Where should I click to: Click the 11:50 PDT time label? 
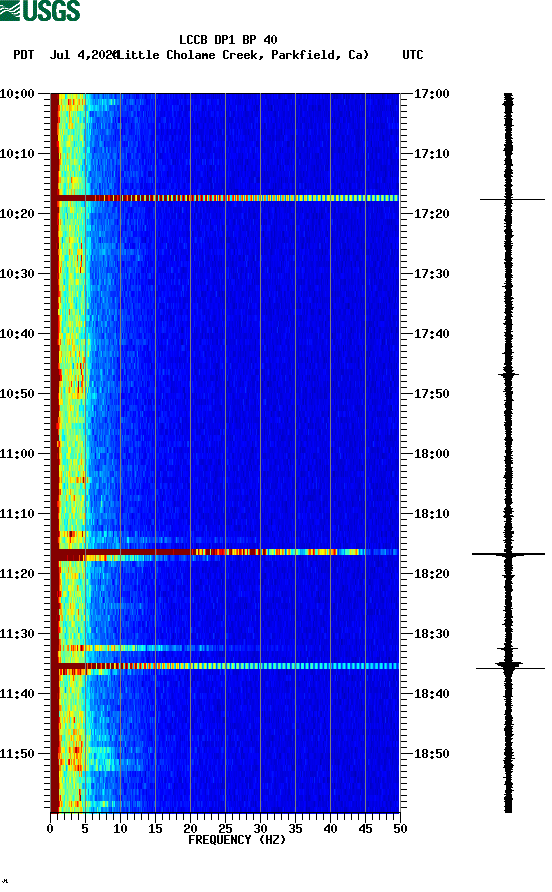17,754
